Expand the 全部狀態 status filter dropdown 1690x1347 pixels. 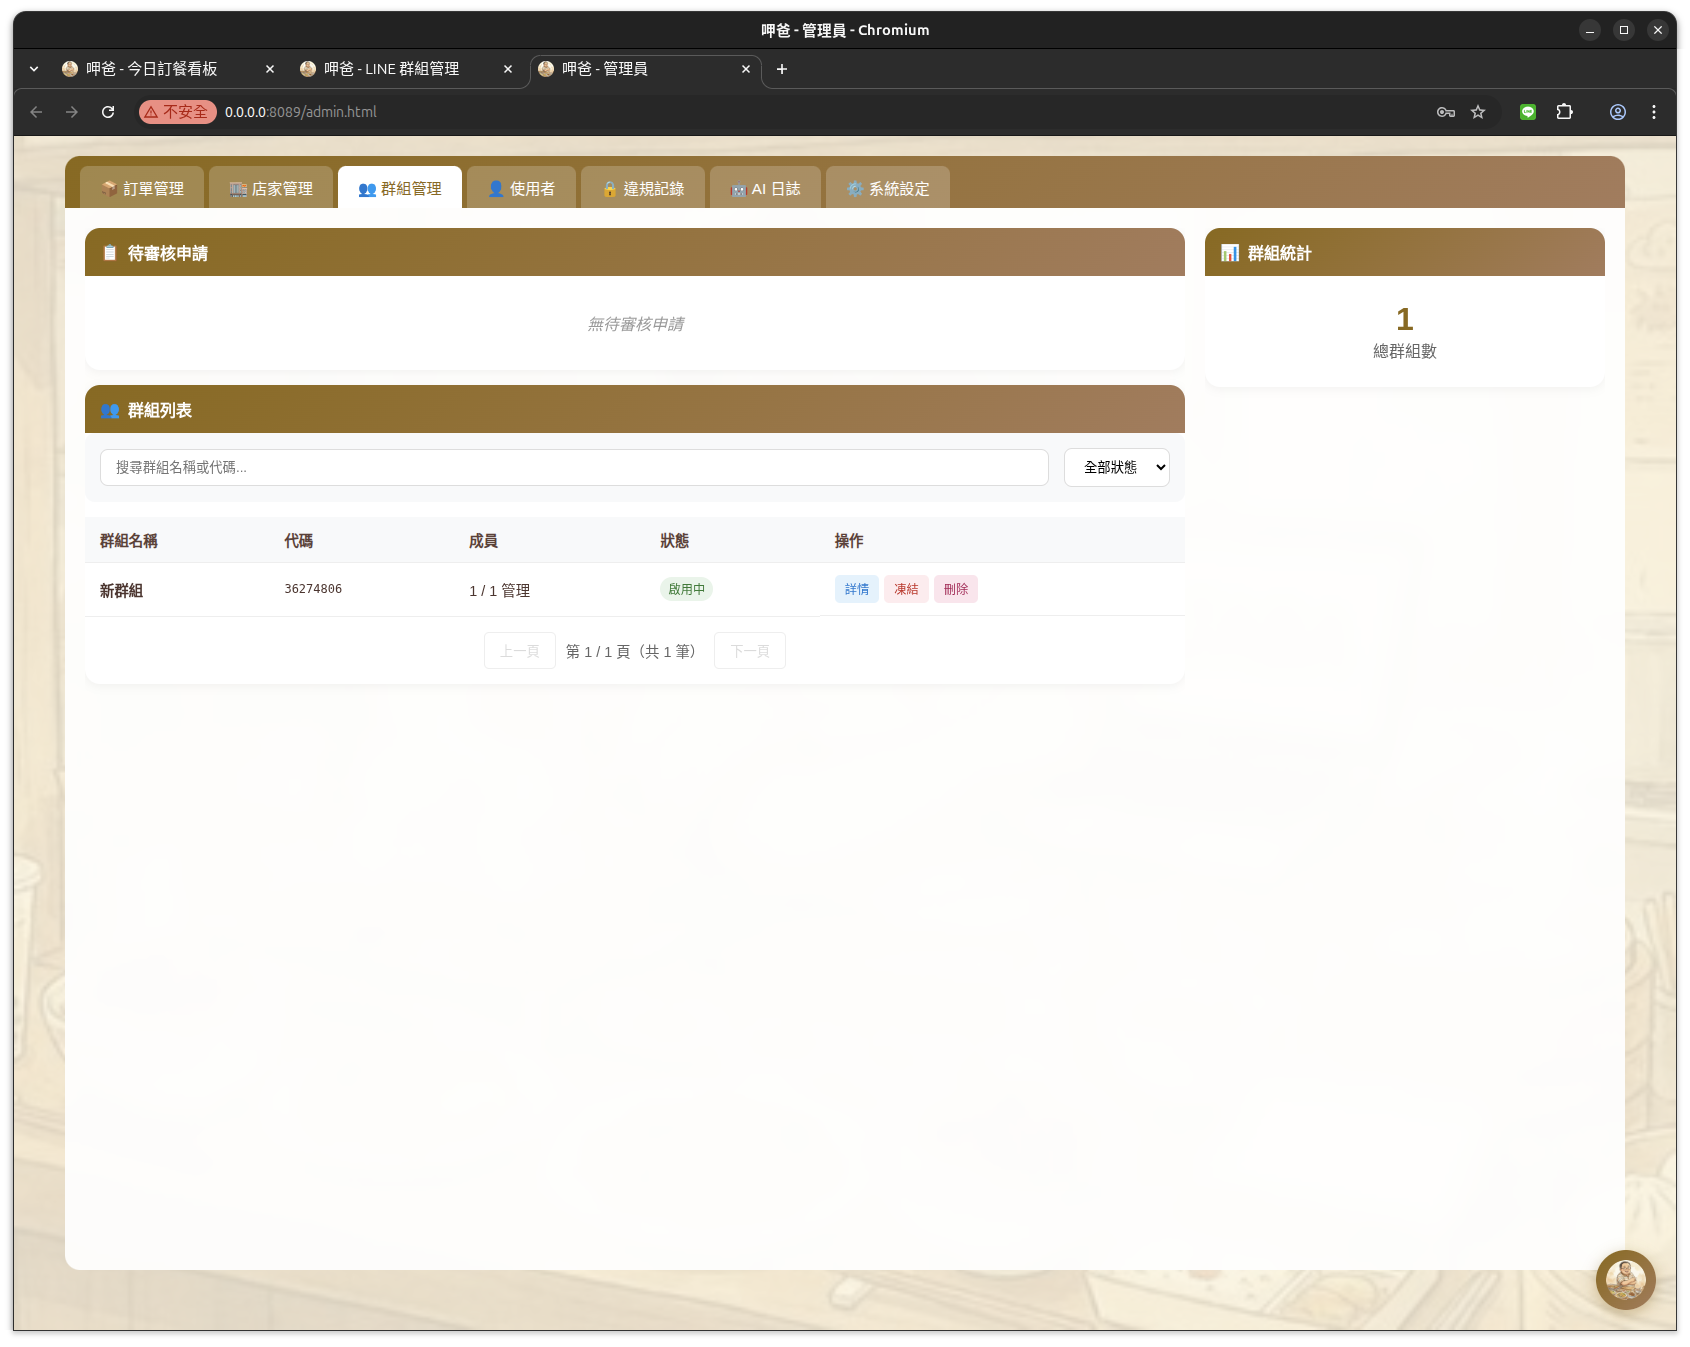(x=1116, y=467)
